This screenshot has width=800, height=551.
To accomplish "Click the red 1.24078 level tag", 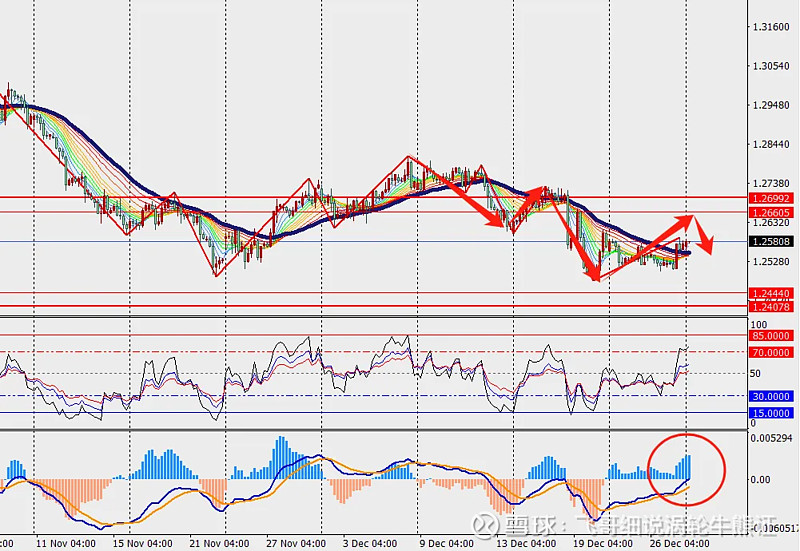I will pyautogui.click(x=771, y=307).
